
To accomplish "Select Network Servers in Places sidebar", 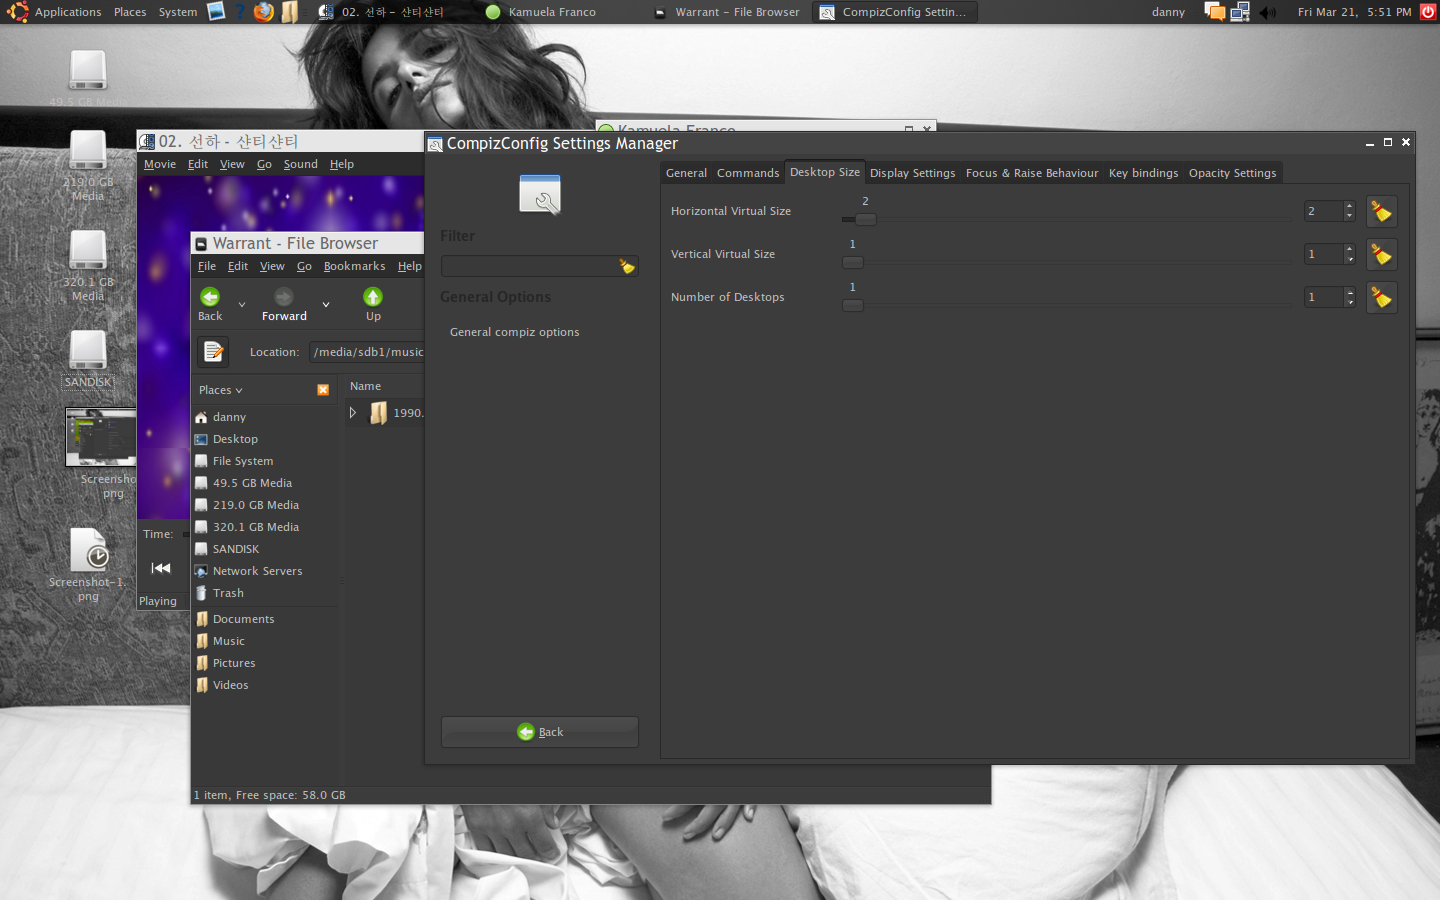I will pos(257,571).
